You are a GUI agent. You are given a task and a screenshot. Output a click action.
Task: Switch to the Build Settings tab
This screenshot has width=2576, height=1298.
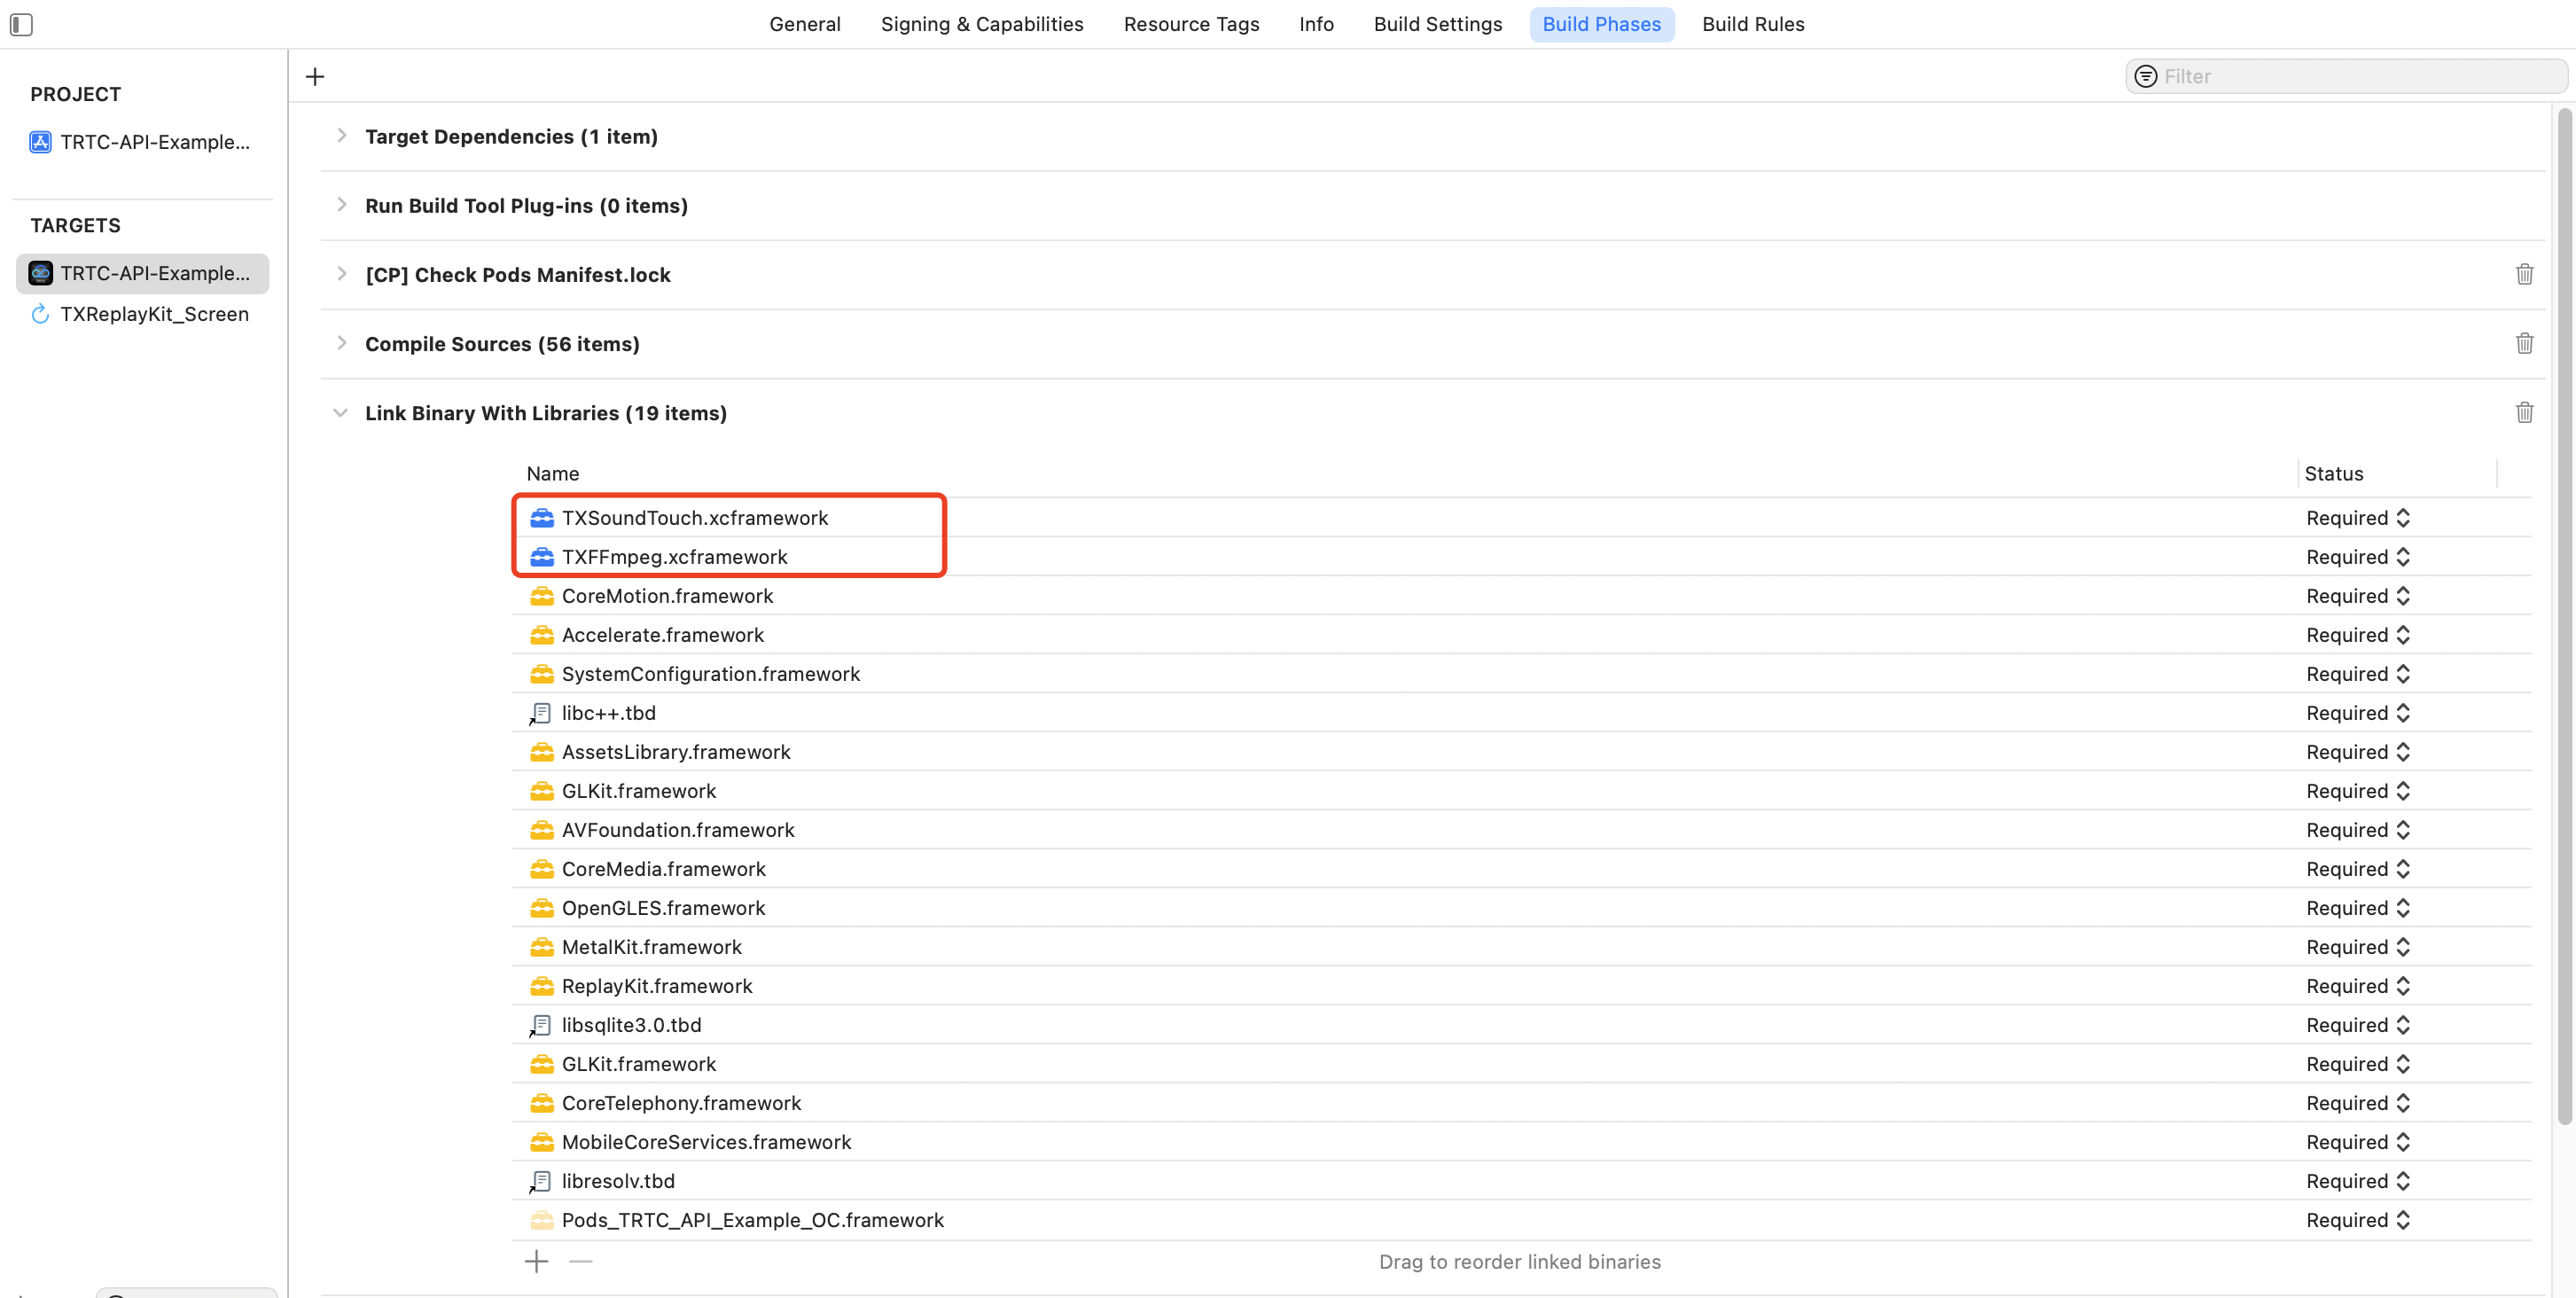1437,24
